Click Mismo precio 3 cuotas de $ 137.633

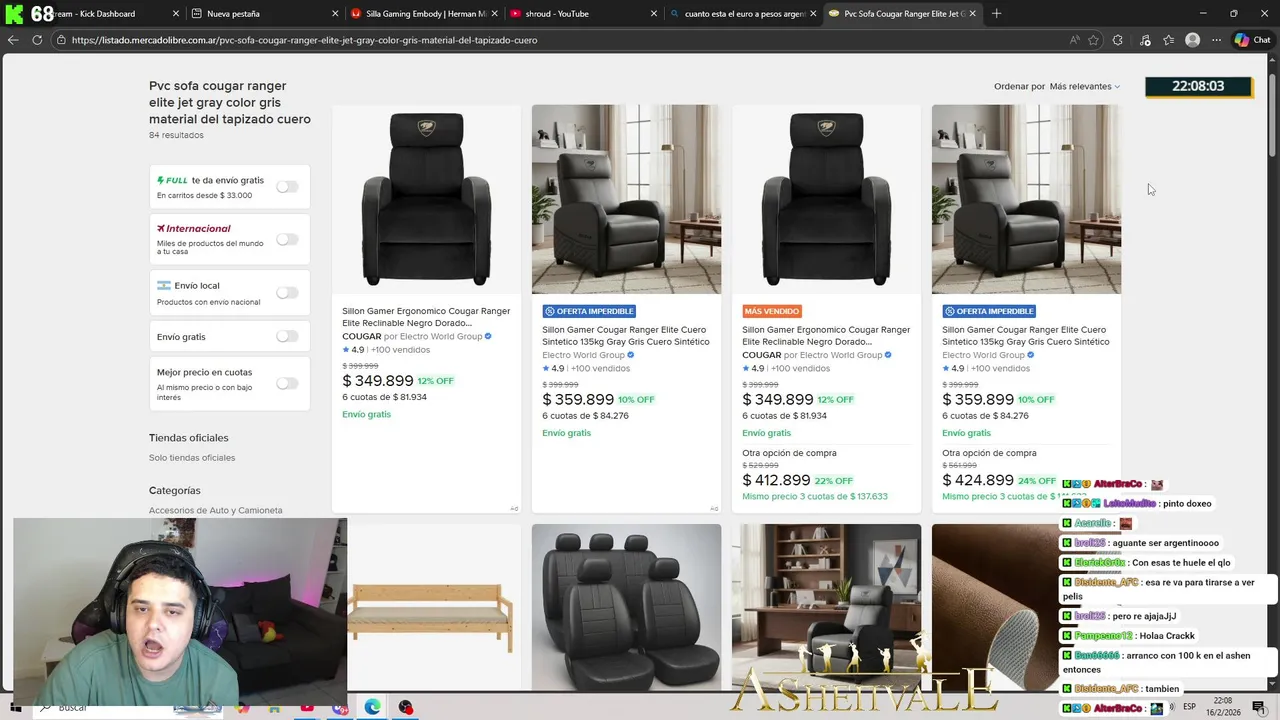point(815,496)
